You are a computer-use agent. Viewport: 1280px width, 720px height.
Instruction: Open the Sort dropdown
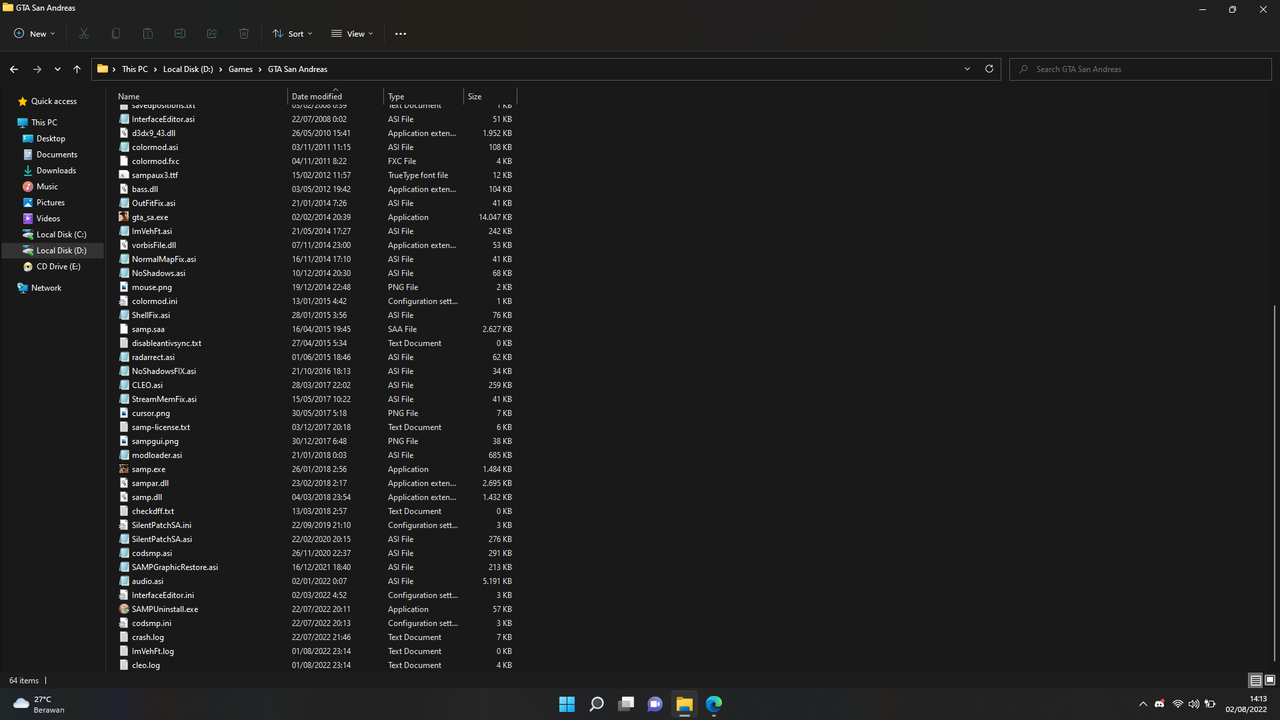[292, 34]
